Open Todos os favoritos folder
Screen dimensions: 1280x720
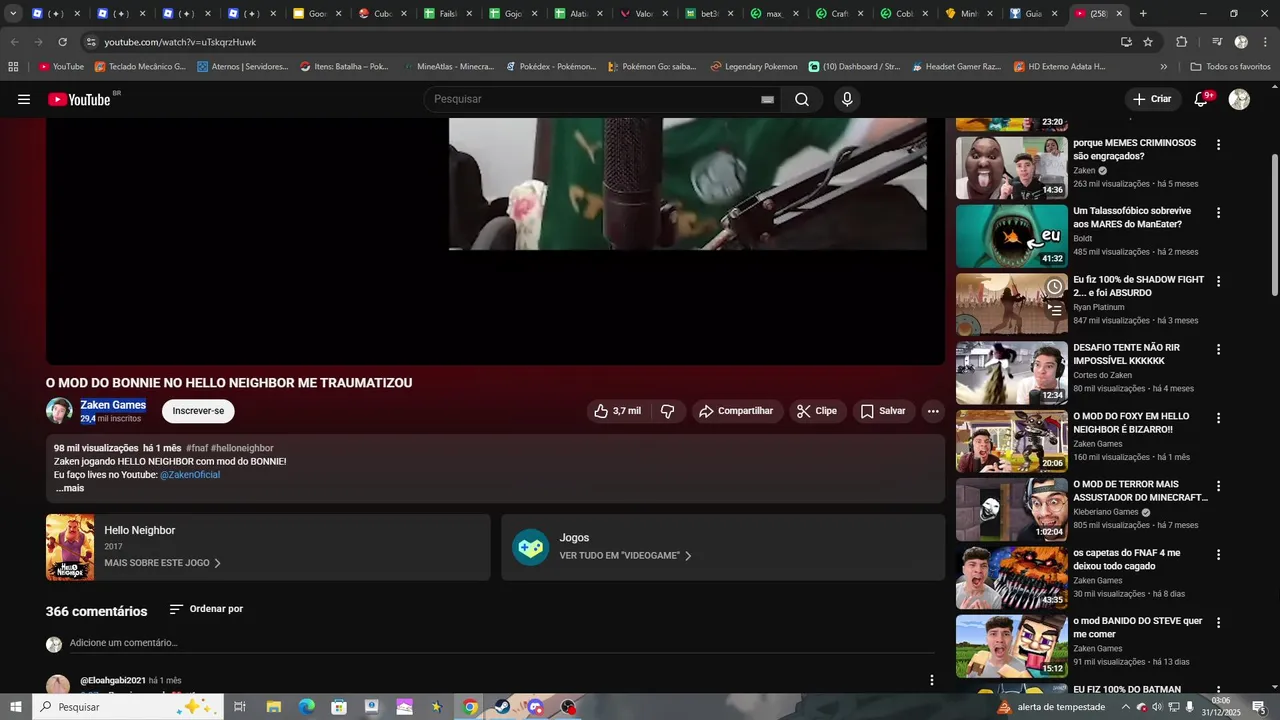(1231, 67)
